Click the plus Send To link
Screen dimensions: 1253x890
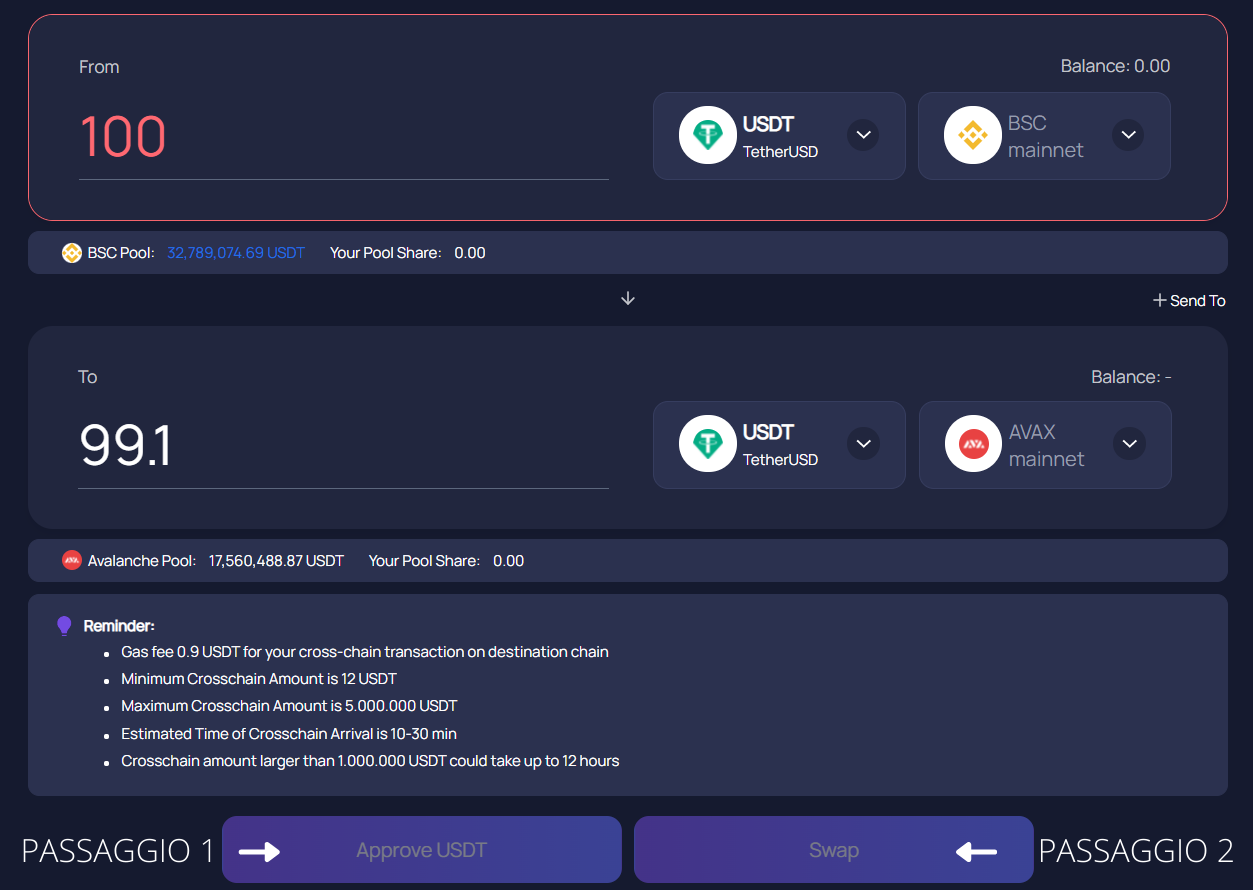(1189, 301)
